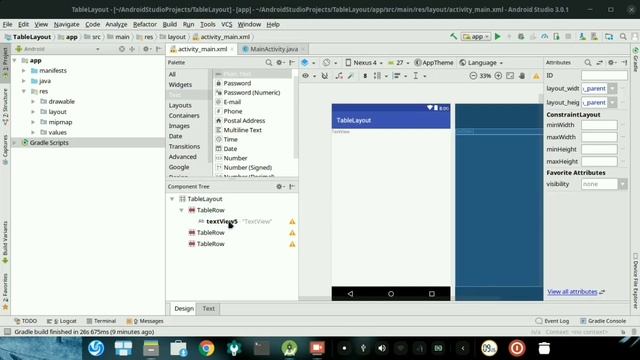The image size is (640, 360).
Task: Show design warnings and errors triangle
Action: pos(536,76)
